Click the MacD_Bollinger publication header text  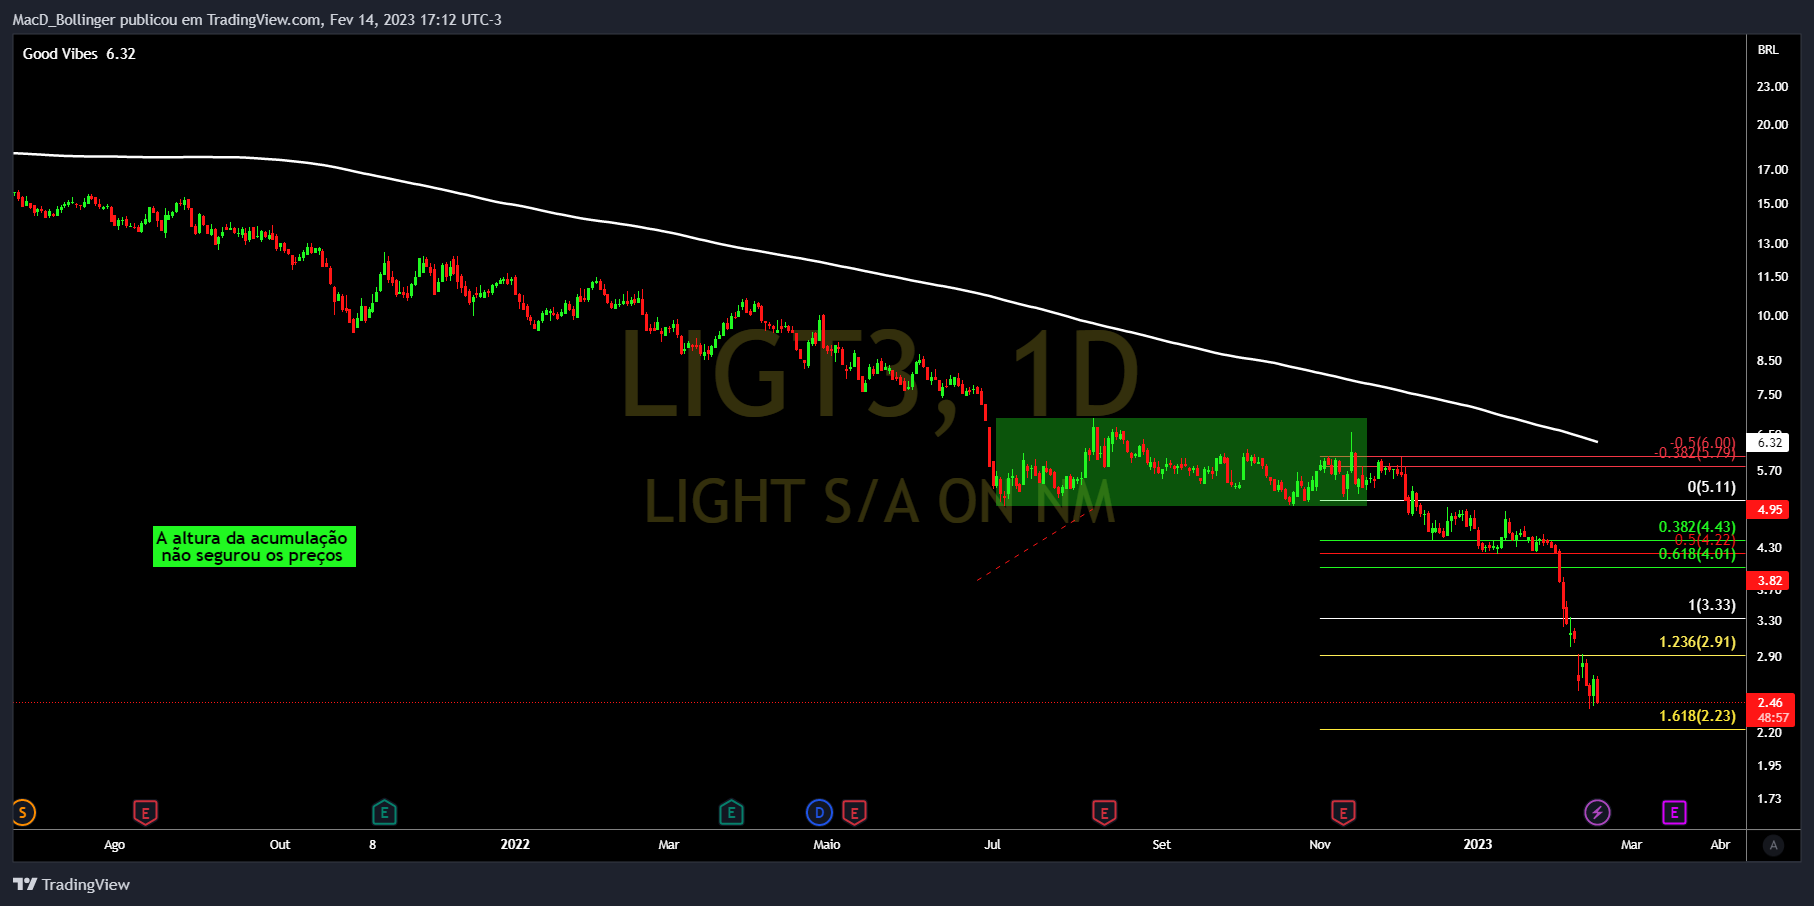click(257, 20)
